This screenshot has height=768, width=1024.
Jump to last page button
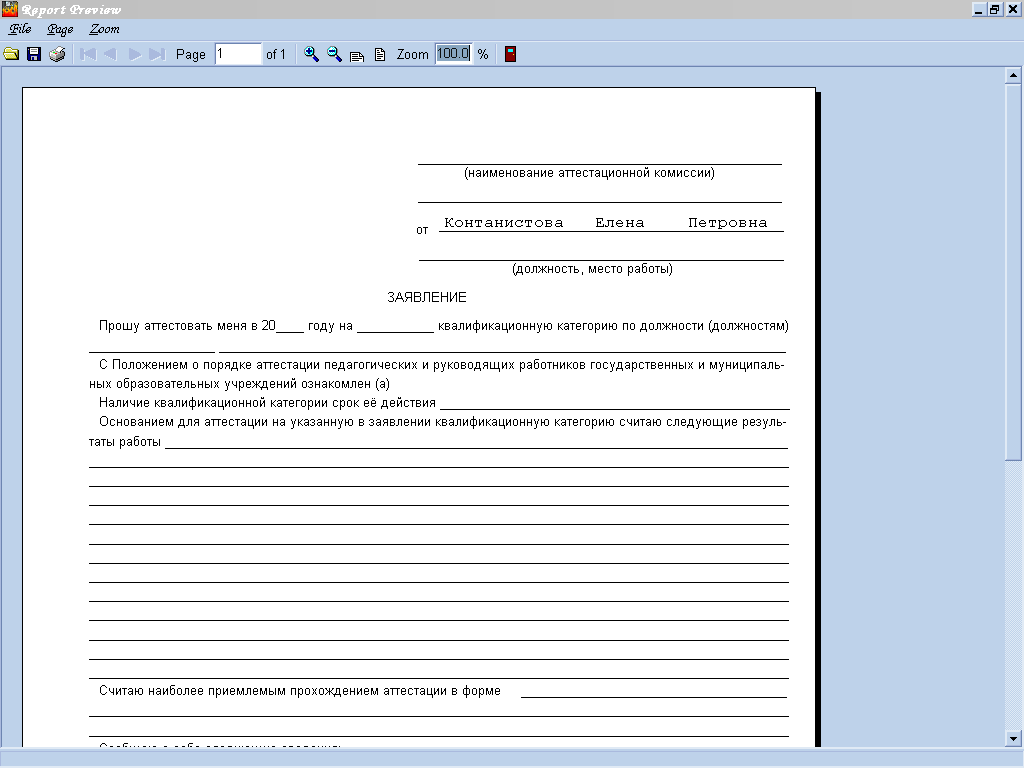(157, 54)
